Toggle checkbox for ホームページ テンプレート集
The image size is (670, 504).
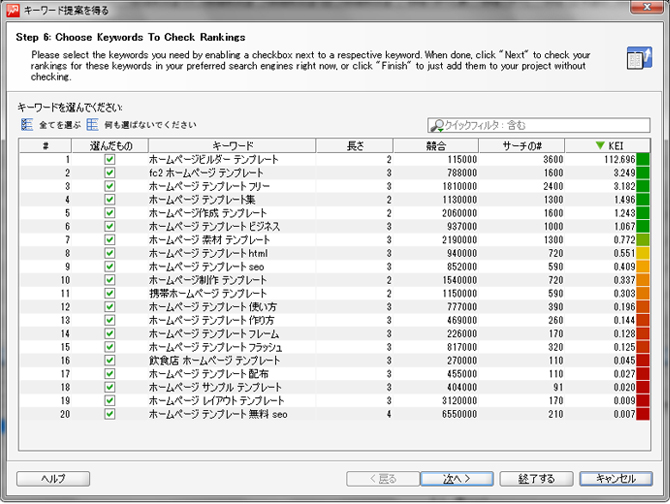(x=110, y=199)
